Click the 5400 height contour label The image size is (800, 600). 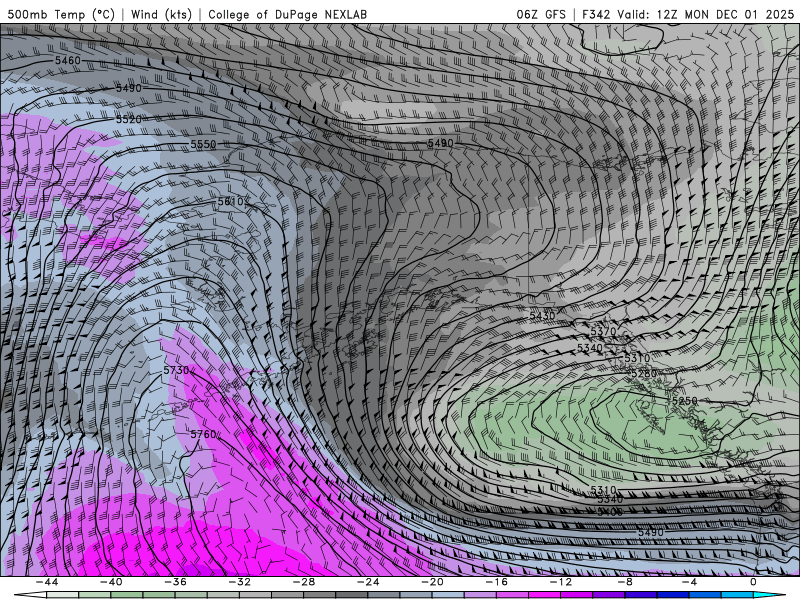click(x=610, y=512)
